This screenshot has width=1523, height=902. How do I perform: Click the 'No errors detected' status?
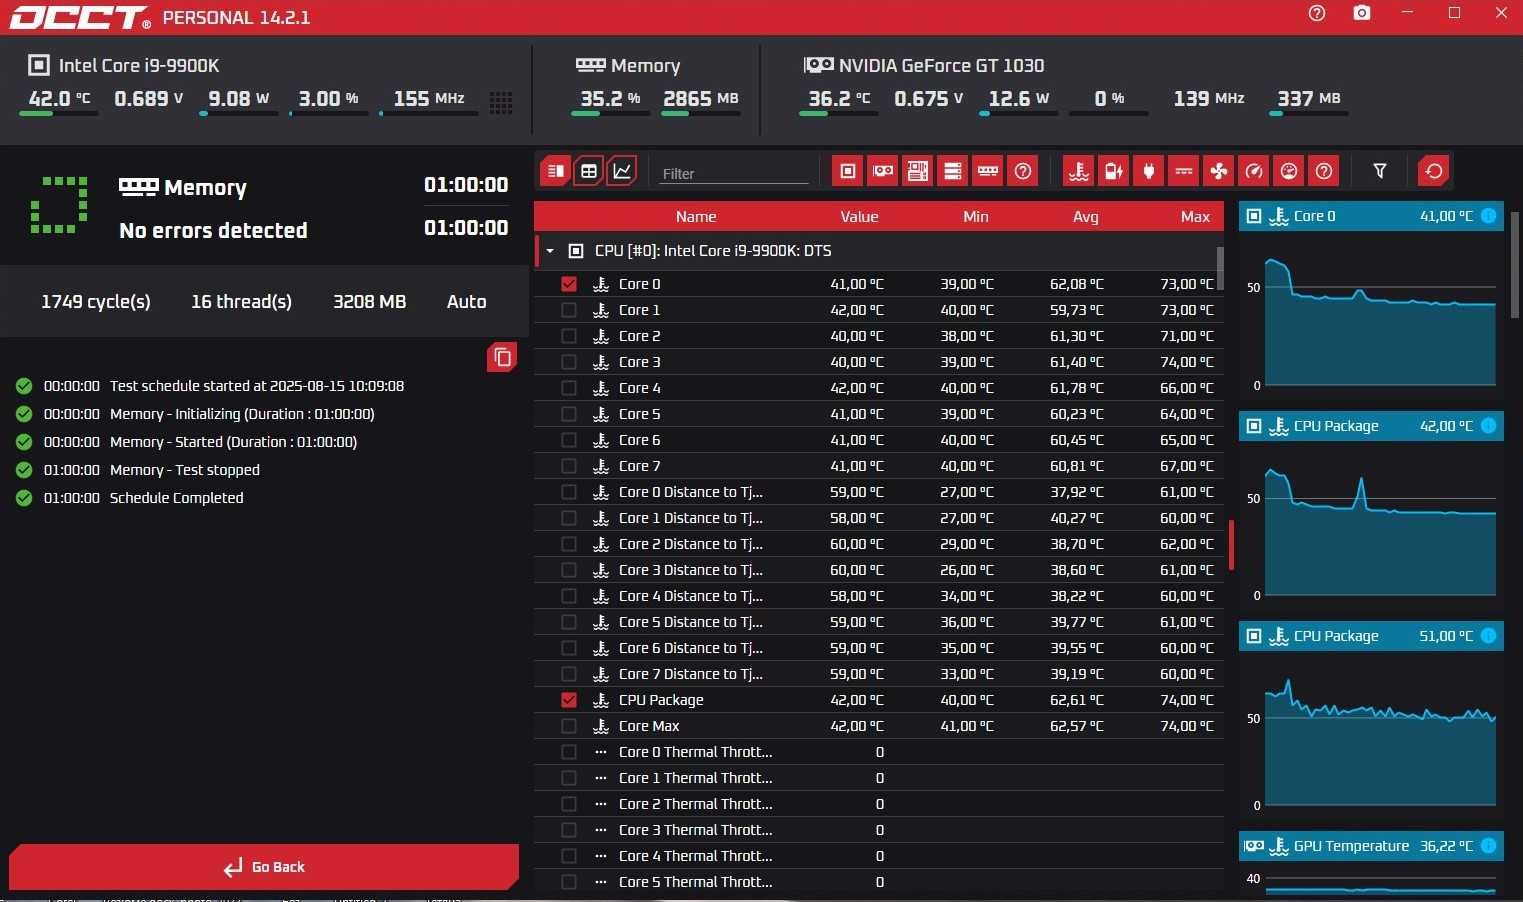(x=213, y=231)
